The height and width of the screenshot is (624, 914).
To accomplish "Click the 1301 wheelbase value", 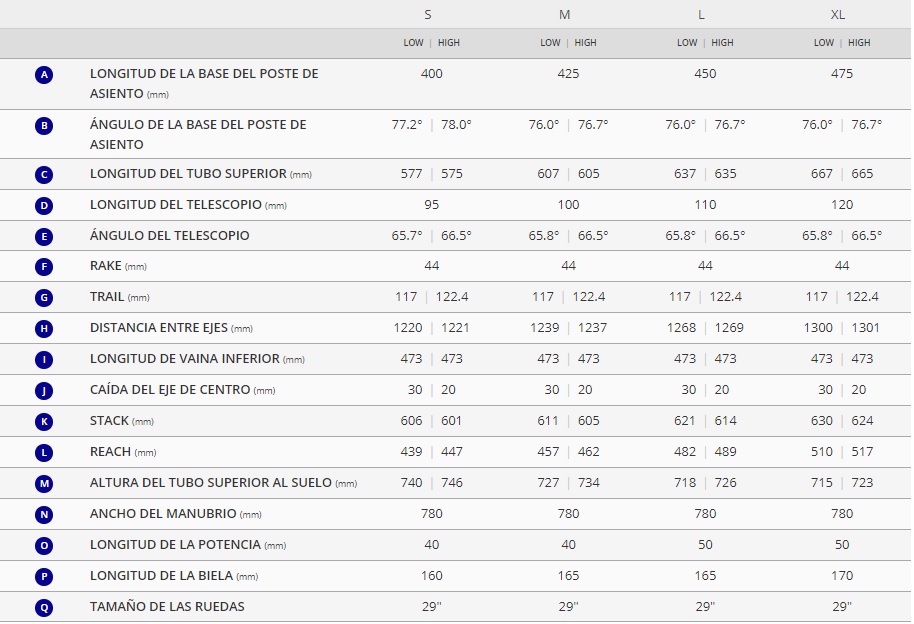I will pos(866,328).
